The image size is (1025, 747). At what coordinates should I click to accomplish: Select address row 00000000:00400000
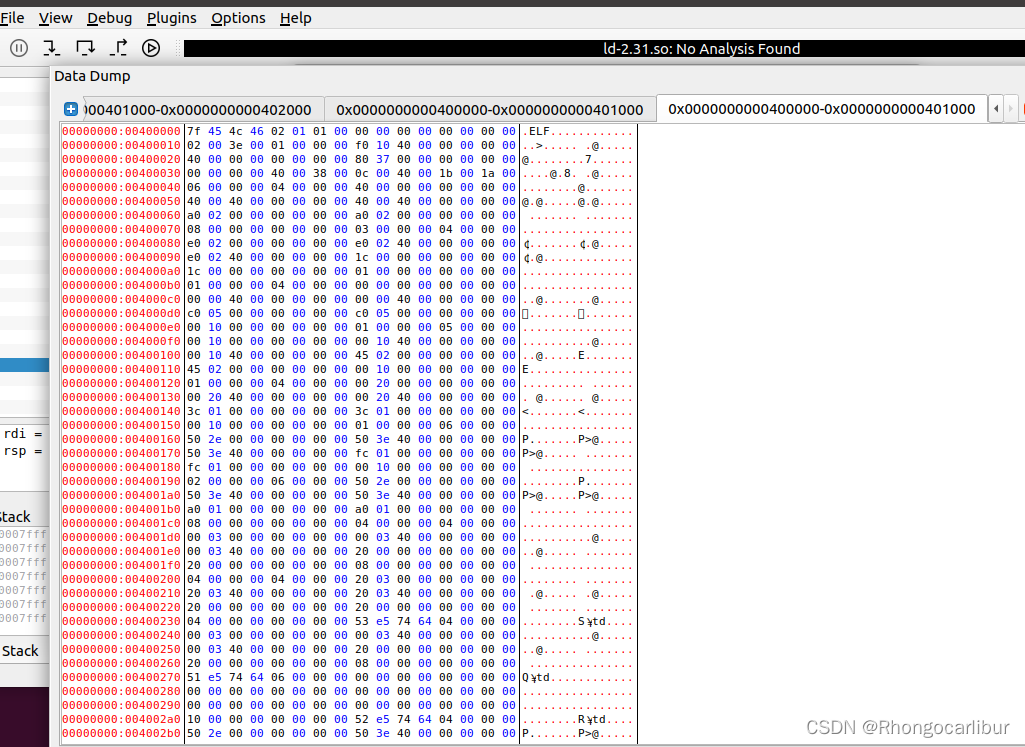122,131
